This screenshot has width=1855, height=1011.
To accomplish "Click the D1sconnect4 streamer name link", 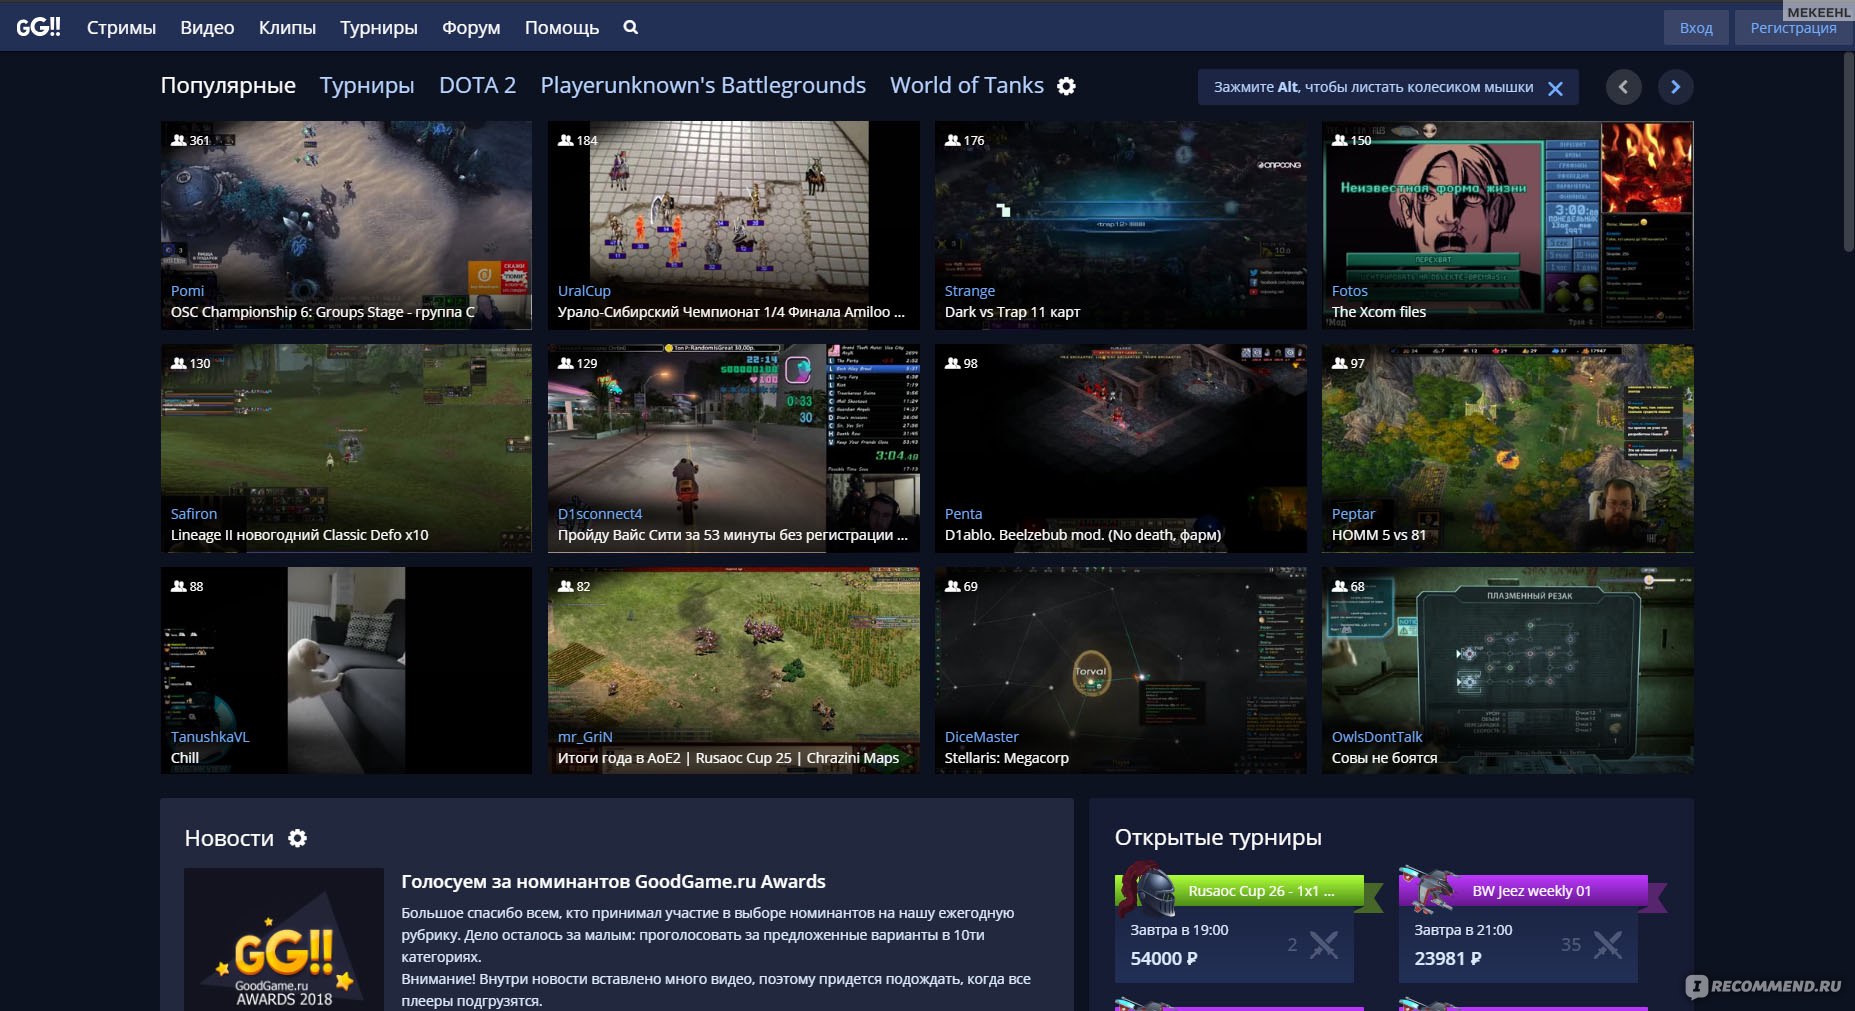I will click(x=600, y=514).
